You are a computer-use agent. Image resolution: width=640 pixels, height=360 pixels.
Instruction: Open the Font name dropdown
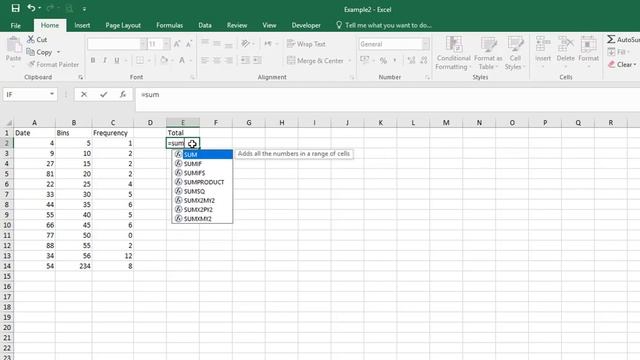click(143, 44)
